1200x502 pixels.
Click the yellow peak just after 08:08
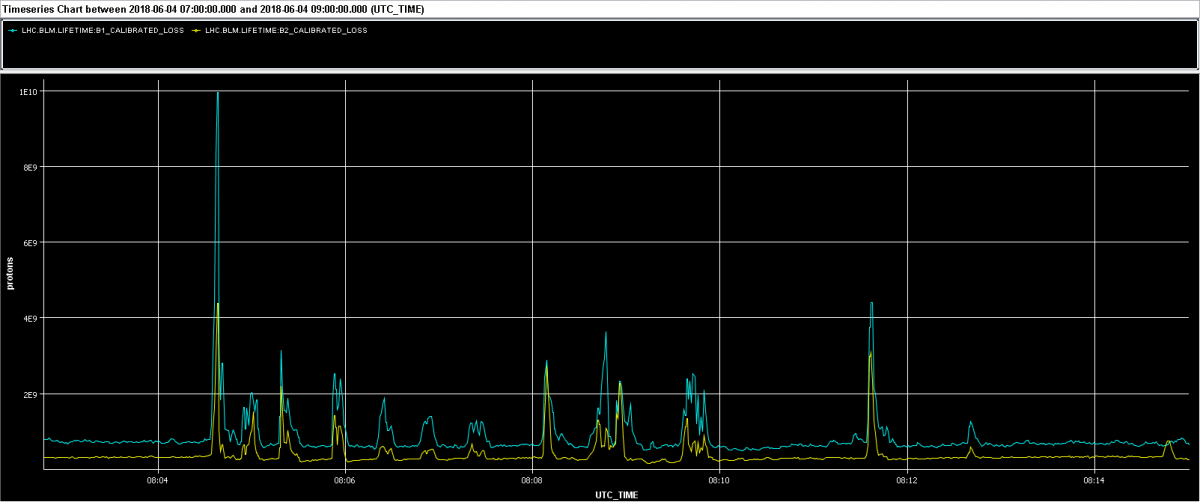coord(546,365)
